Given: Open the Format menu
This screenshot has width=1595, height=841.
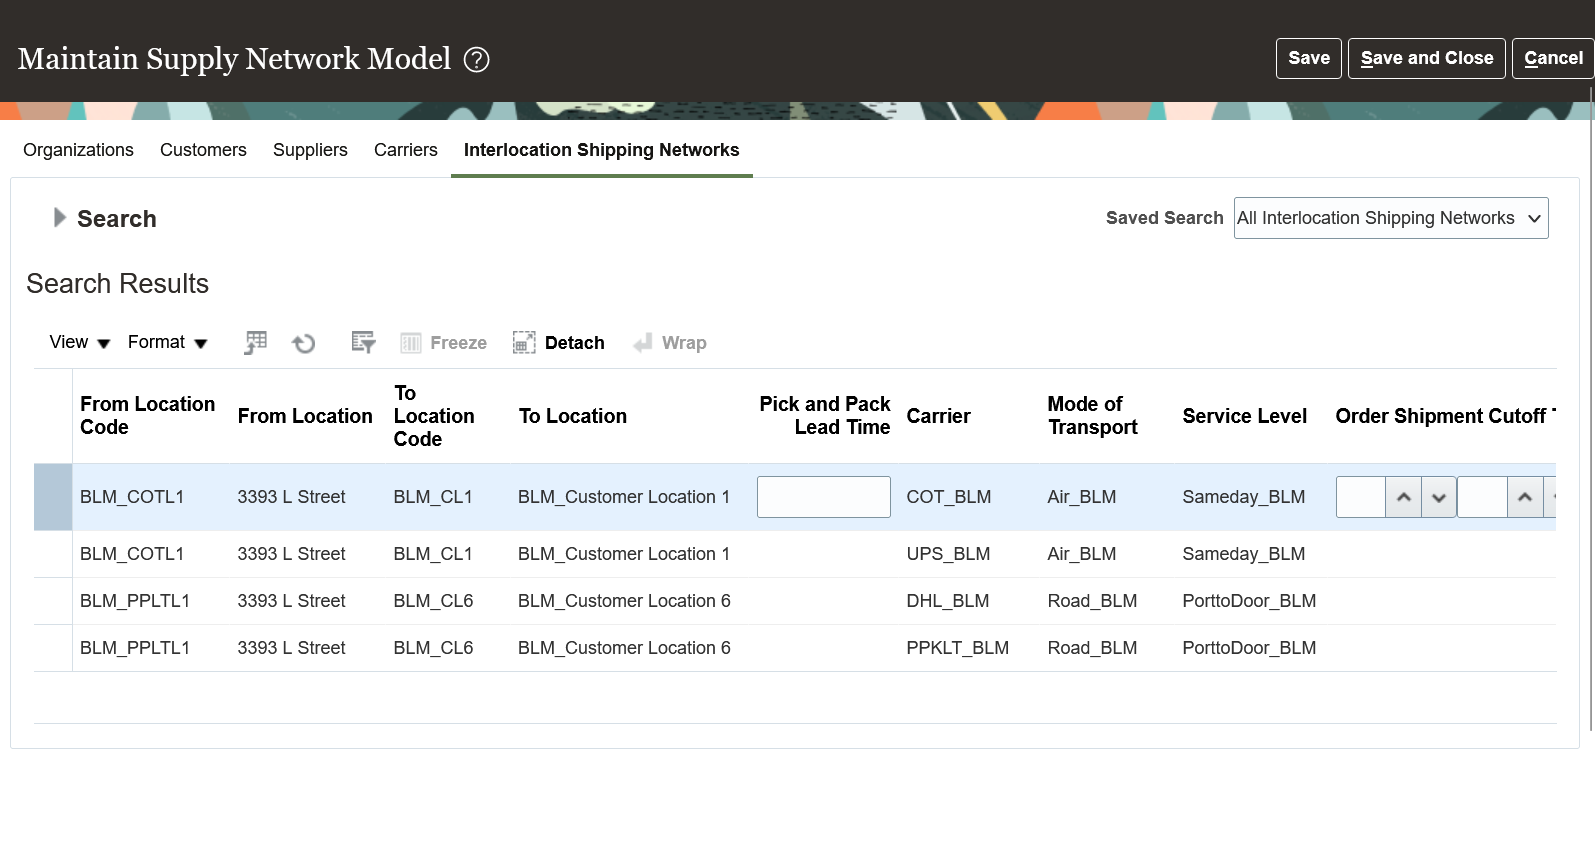Looking at the screenshot, I should pyautogui.click(x=167, y=343).
